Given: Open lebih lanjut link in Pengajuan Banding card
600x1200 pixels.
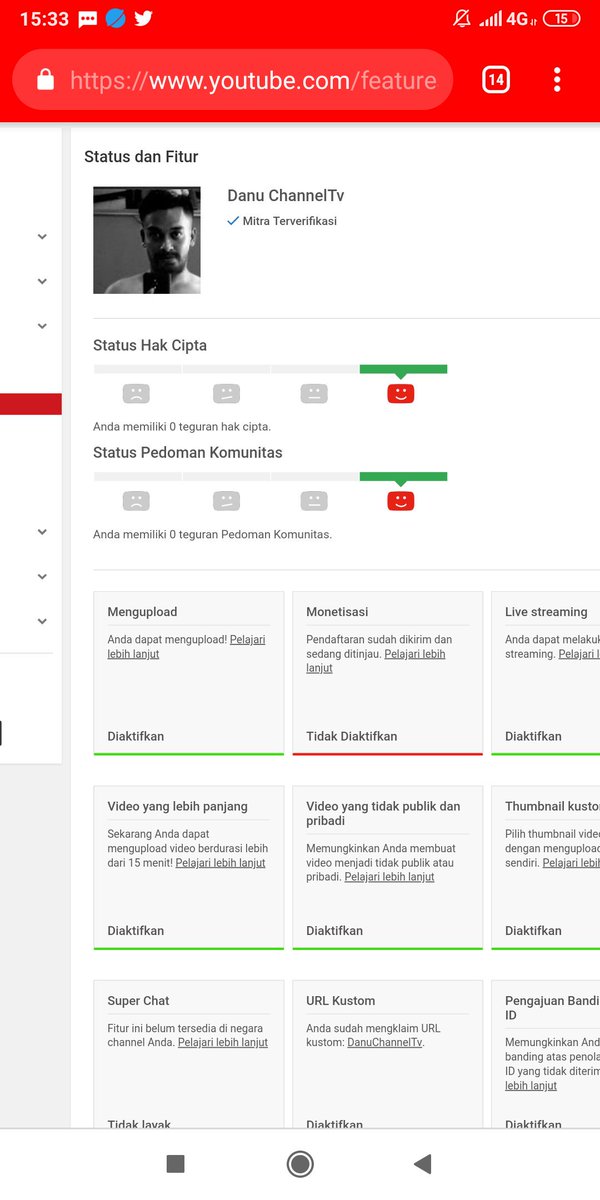Looking at the screenshot, I should coord(530,1085).
